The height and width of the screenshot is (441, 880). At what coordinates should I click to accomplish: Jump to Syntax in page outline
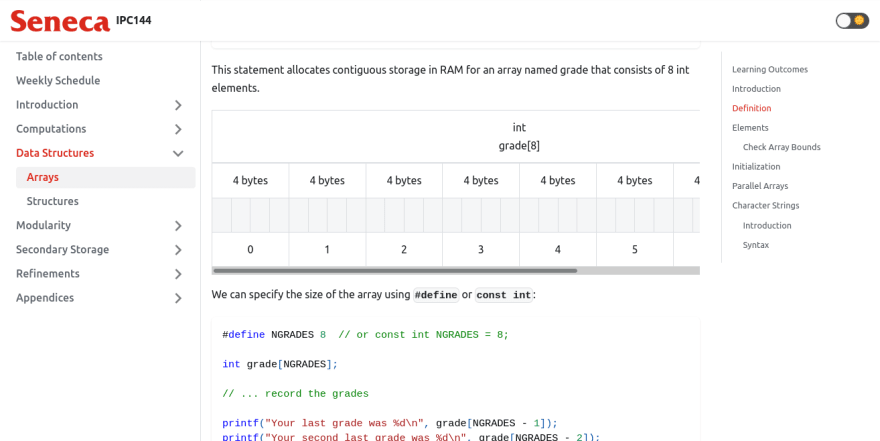click(x=756, y=245)
